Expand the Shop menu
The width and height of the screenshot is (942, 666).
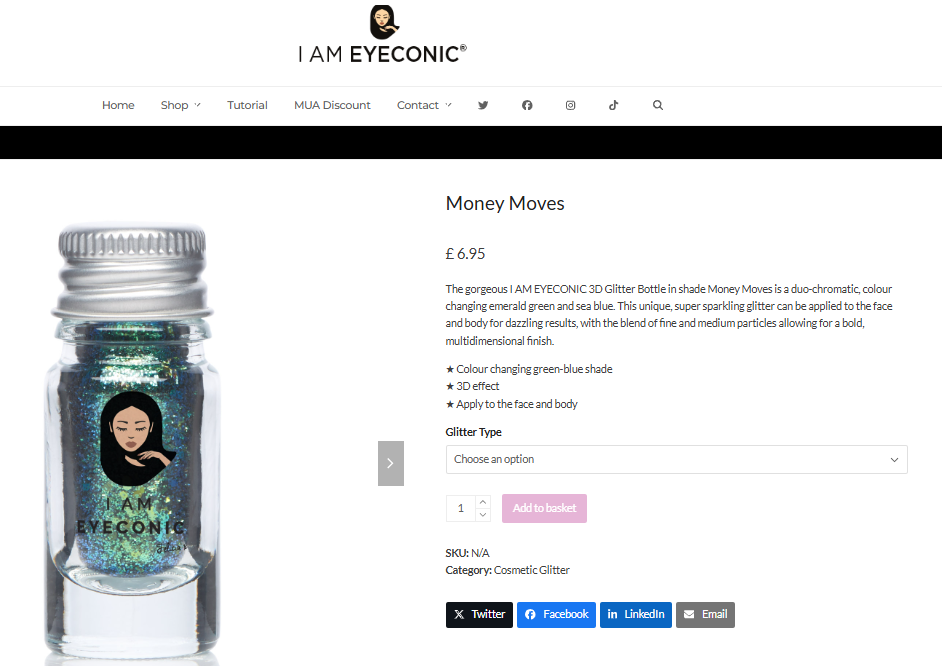pyautogui.click(x=180, y=105)
